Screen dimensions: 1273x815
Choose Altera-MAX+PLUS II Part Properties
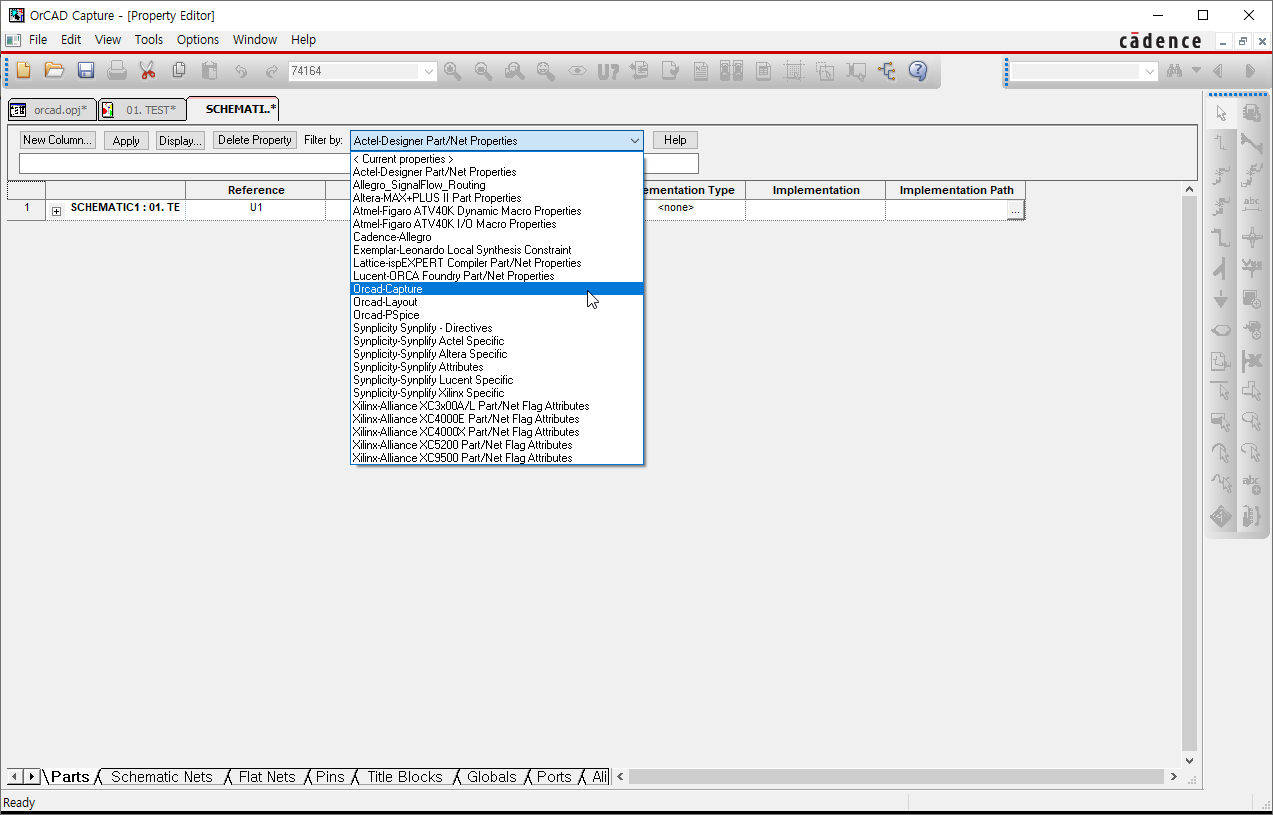tap(497, 198)
